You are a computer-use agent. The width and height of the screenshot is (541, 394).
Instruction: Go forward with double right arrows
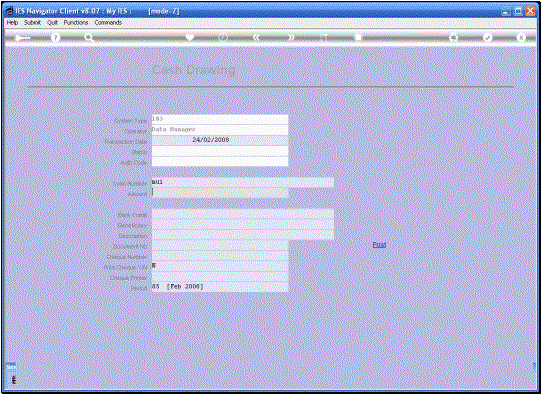tap(292, 37)
